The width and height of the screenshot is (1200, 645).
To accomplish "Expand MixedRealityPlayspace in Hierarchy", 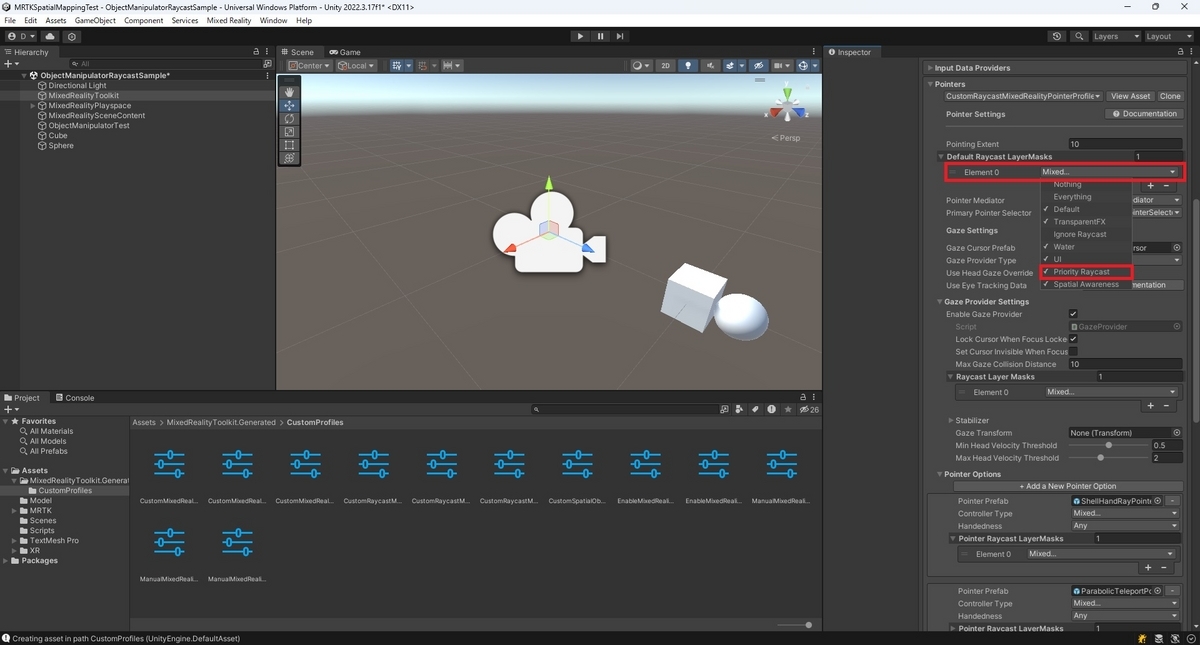I will pos(32,106).
